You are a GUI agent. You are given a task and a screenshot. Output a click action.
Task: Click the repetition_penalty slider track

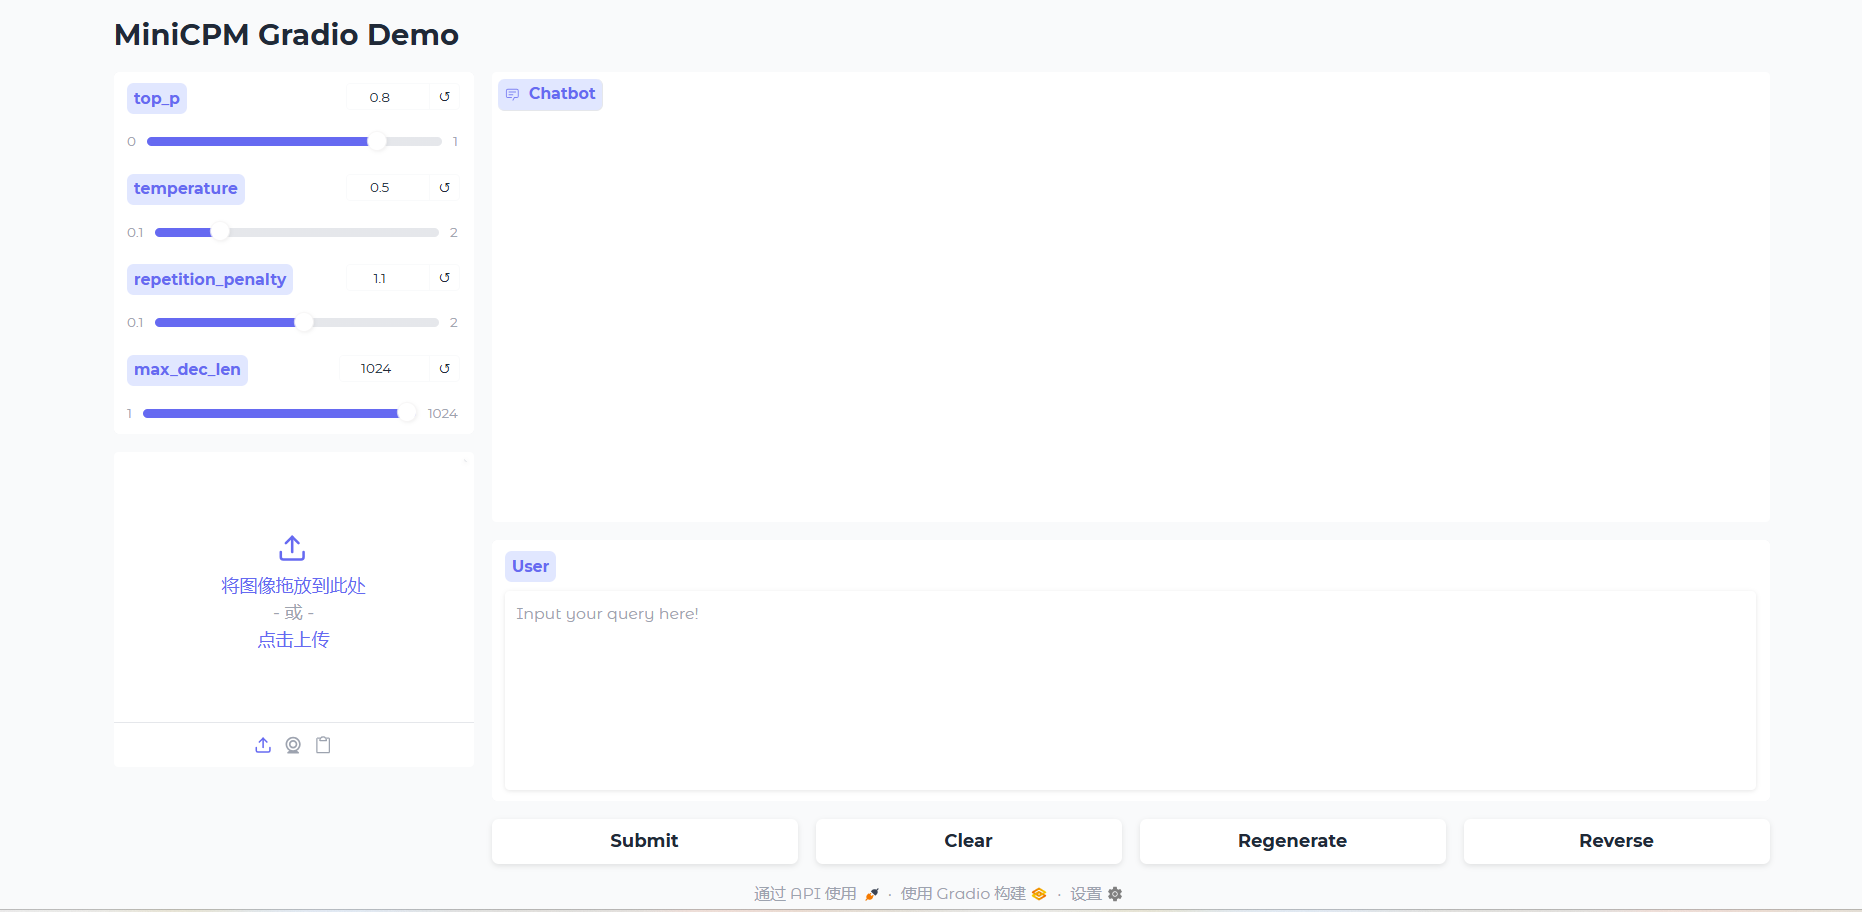click(297, 322)
